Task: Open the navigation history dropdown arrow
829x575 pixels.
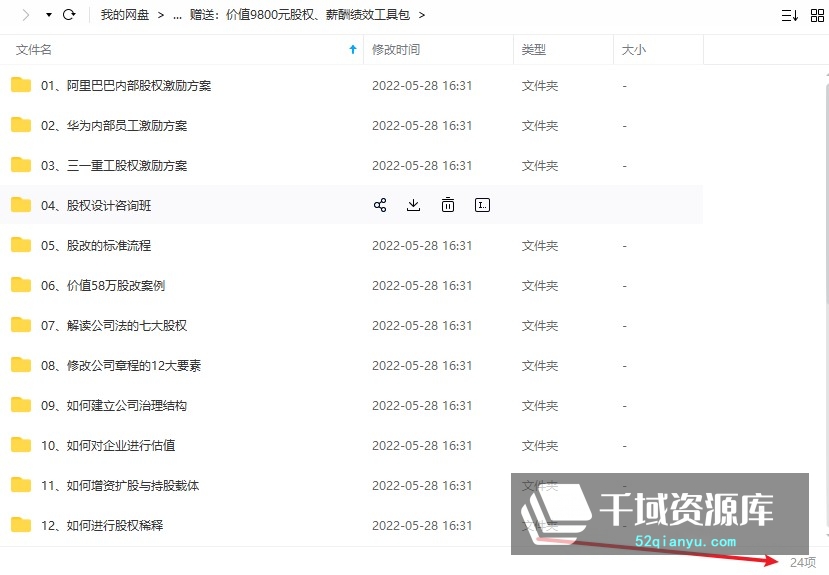Action: point(49,15)
